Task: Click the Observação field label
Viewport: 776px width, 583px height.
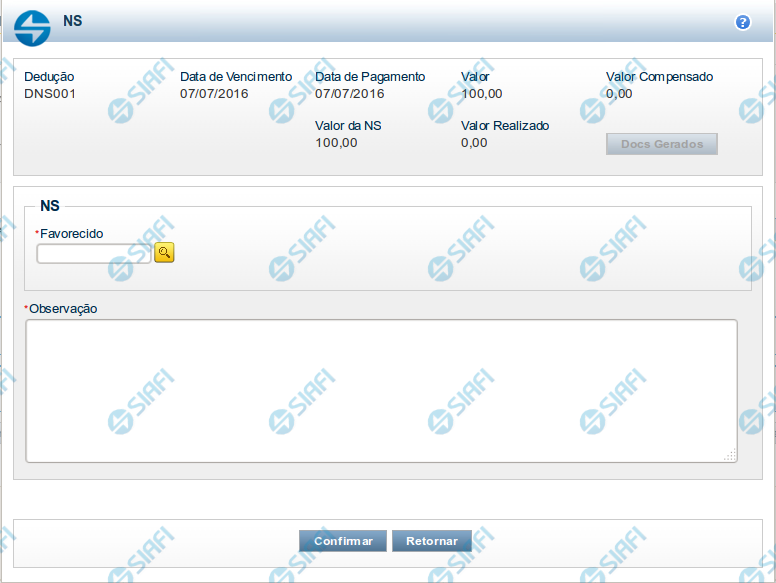Action: pos(62,309)
